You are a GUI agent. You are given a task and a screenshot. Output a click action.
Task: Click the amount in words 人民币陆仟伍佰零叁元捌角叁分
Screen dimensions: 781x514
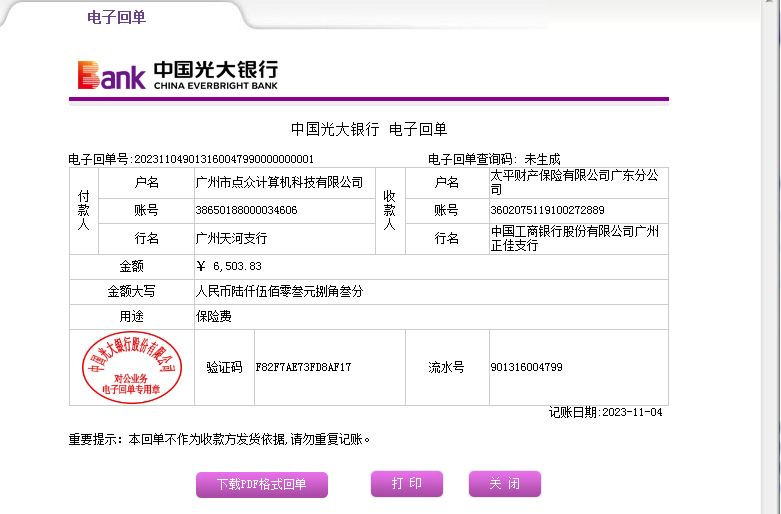tap(279, 292)
